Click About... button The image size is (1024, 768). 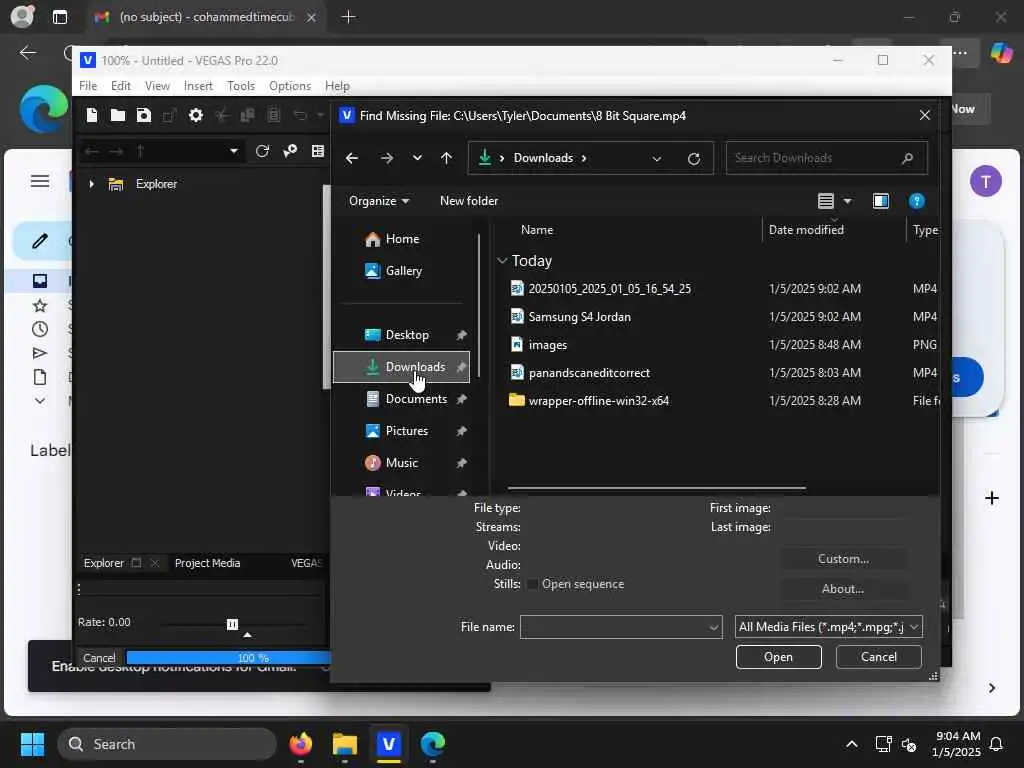843,590
